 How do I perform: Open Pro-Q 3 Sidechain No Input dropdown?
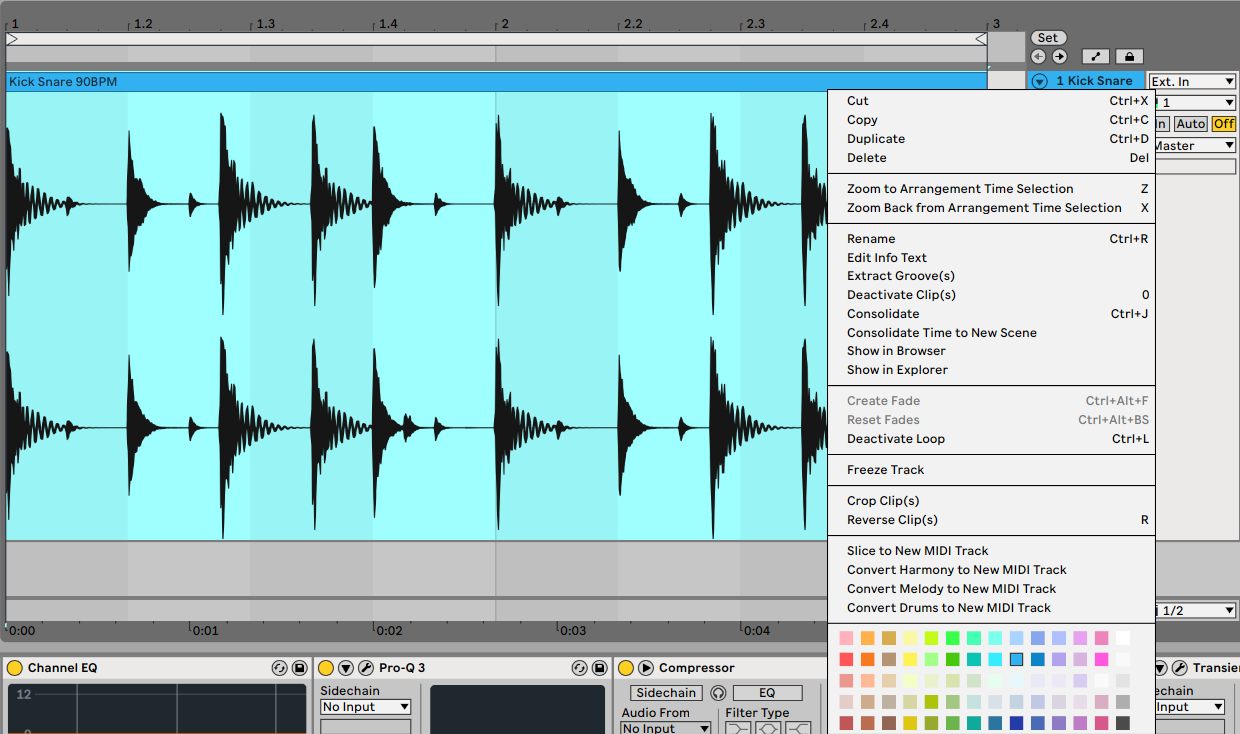(365, 707)
